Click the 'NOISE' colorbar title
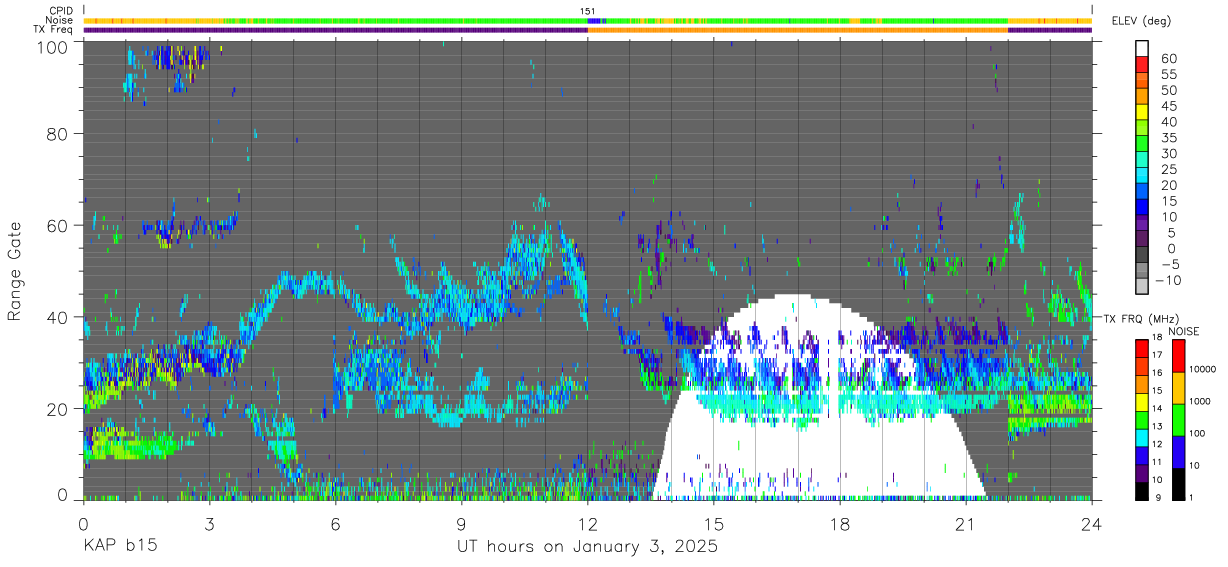The image size is (1228, 567). (x=1186, y=331)
